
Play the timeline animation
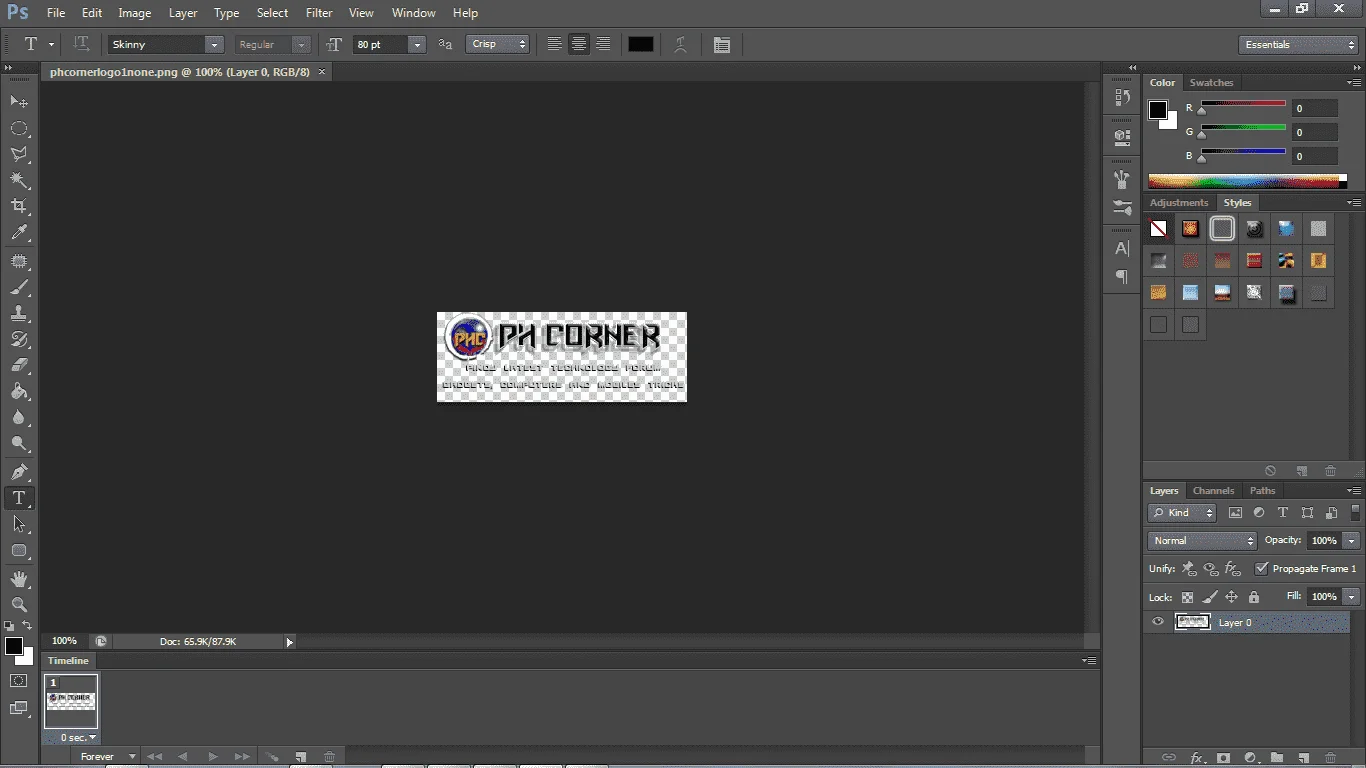213,757
